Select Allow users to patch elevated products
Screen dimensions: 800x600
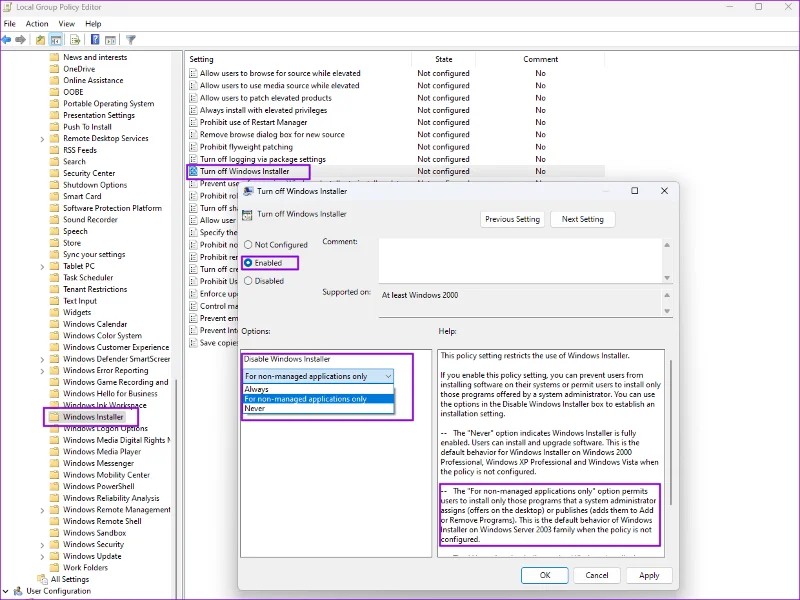click(x=265, y=98)
